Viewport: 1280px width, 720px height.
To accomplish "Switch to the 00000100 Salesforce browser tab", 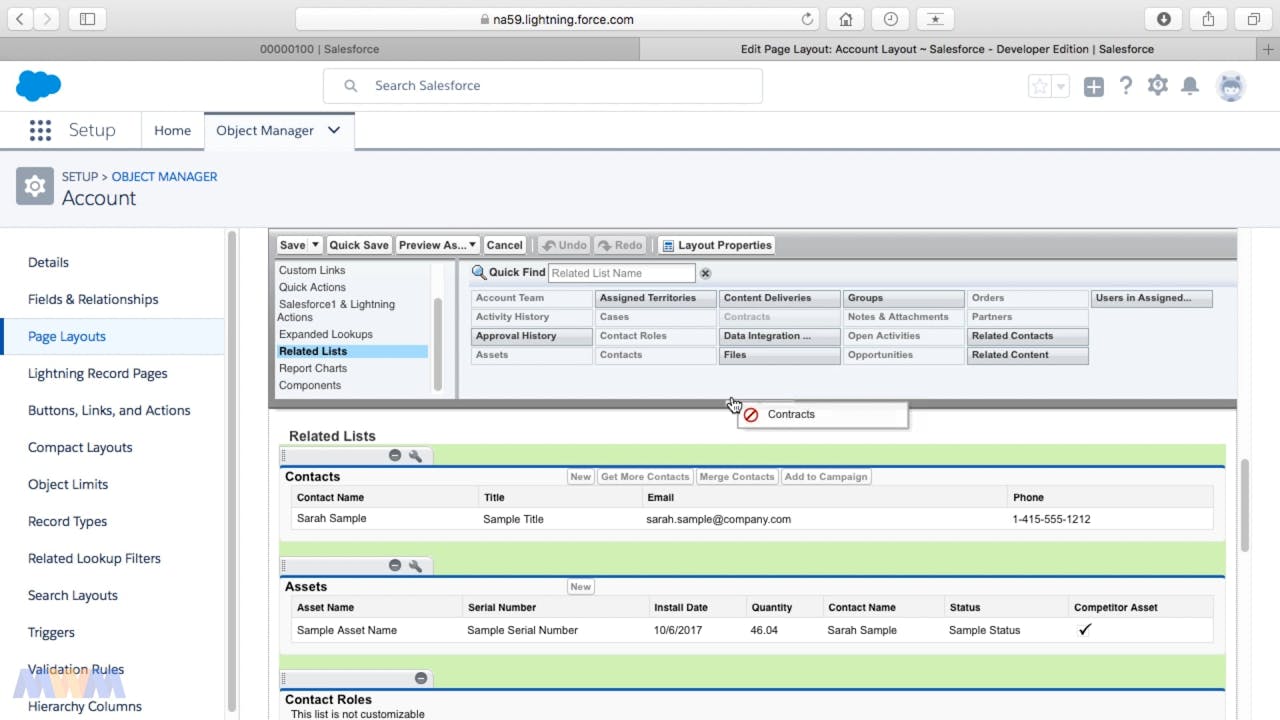I will [319, 49].
